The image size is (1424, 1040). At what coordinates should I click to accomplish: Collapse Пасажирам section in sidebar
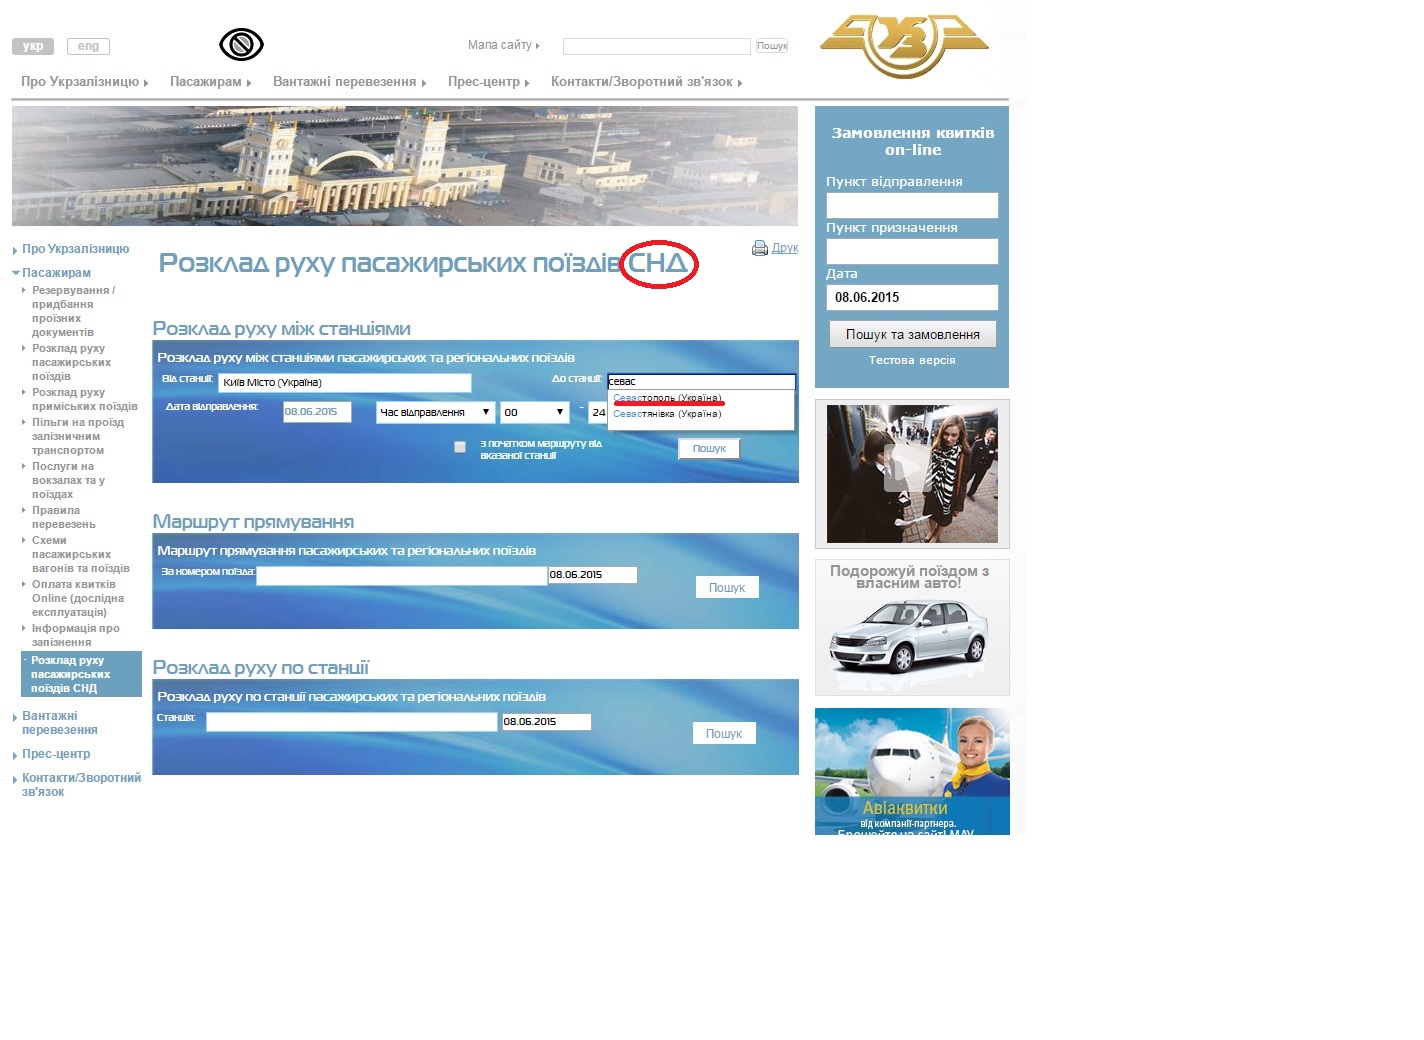[56, 273]
